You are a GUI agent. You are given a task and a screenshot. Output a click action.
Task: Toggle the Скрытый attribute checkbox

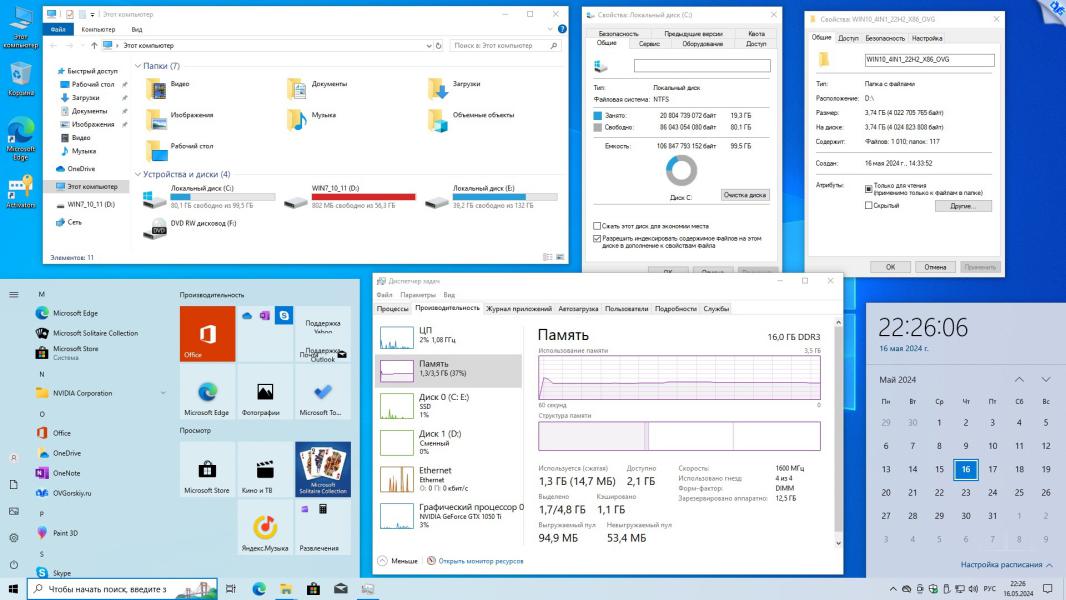click(x=868, y=205)
